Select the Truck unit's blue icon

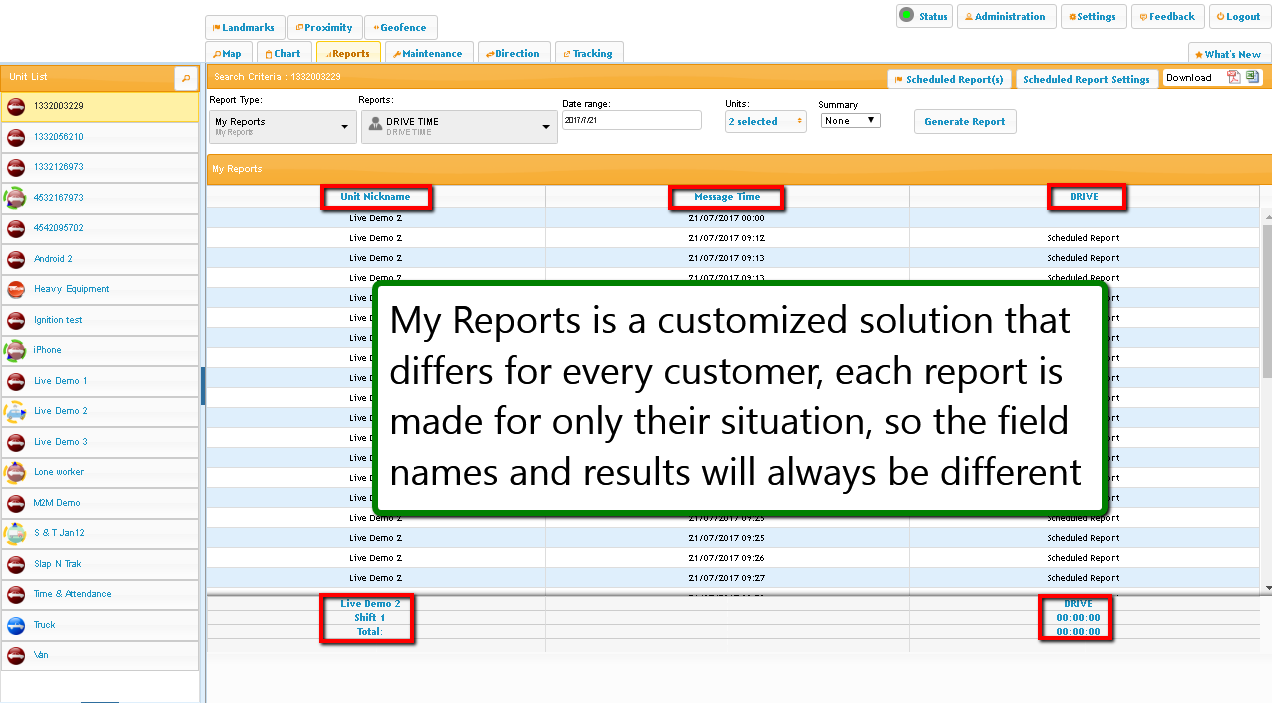pos(16,625)
